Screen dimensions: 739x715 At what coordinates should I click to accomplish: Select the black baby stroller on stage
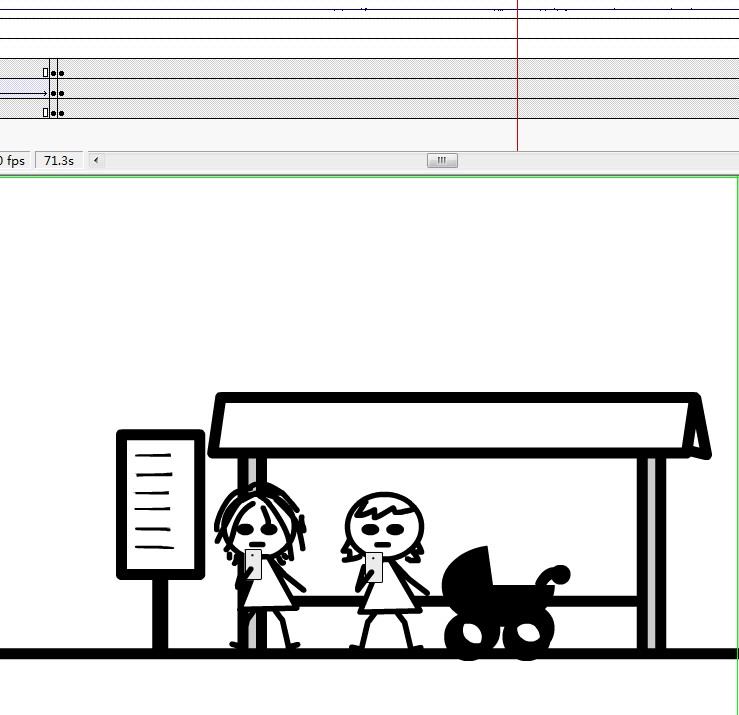[x=504, y=605]
